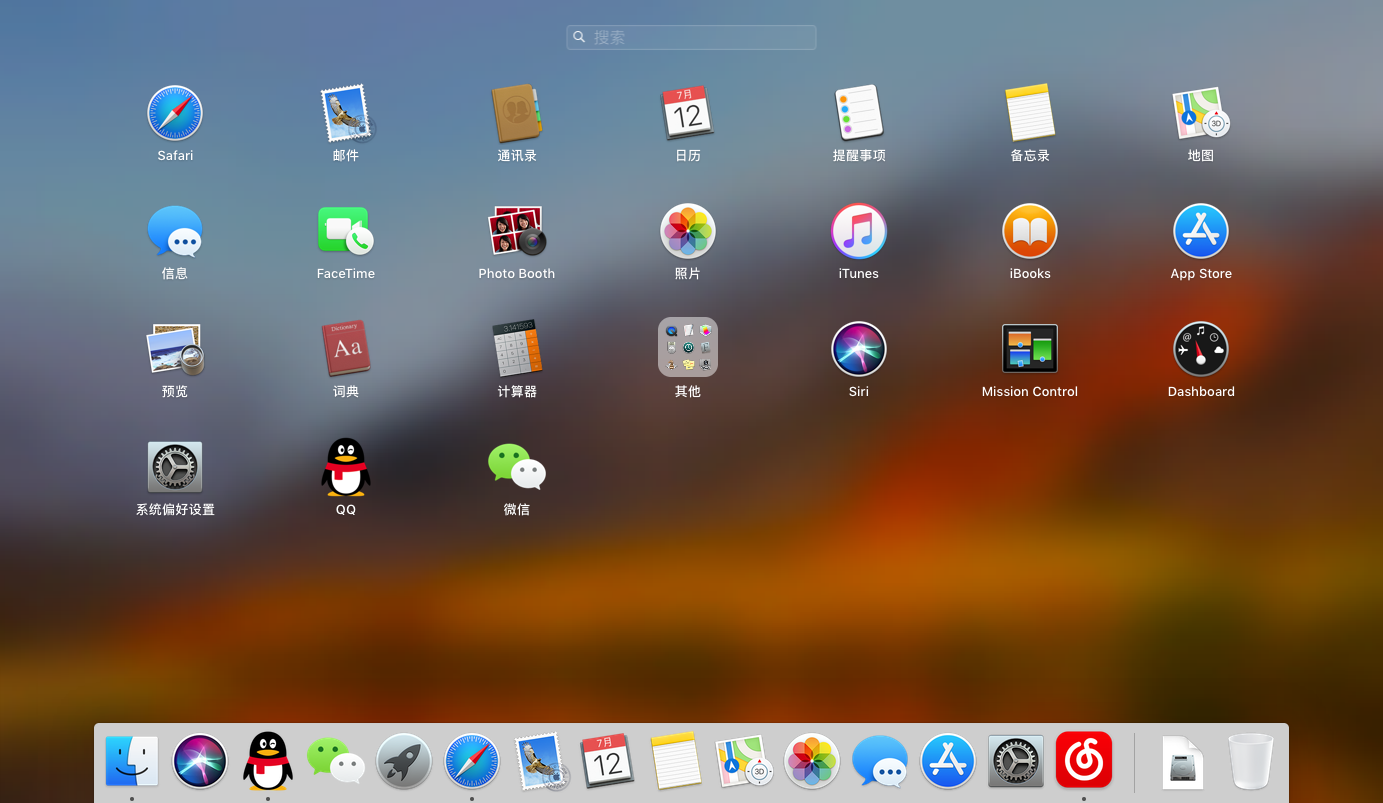Open Siri from the Launchpad grid
The height and width of the screenshot is (803, 1383).
click(x=859, y=349)
